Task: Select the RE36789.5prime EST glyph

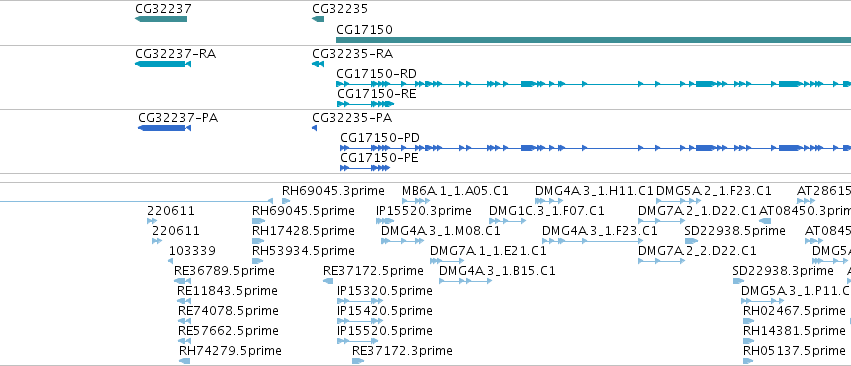Action: [x=182, y=281]
